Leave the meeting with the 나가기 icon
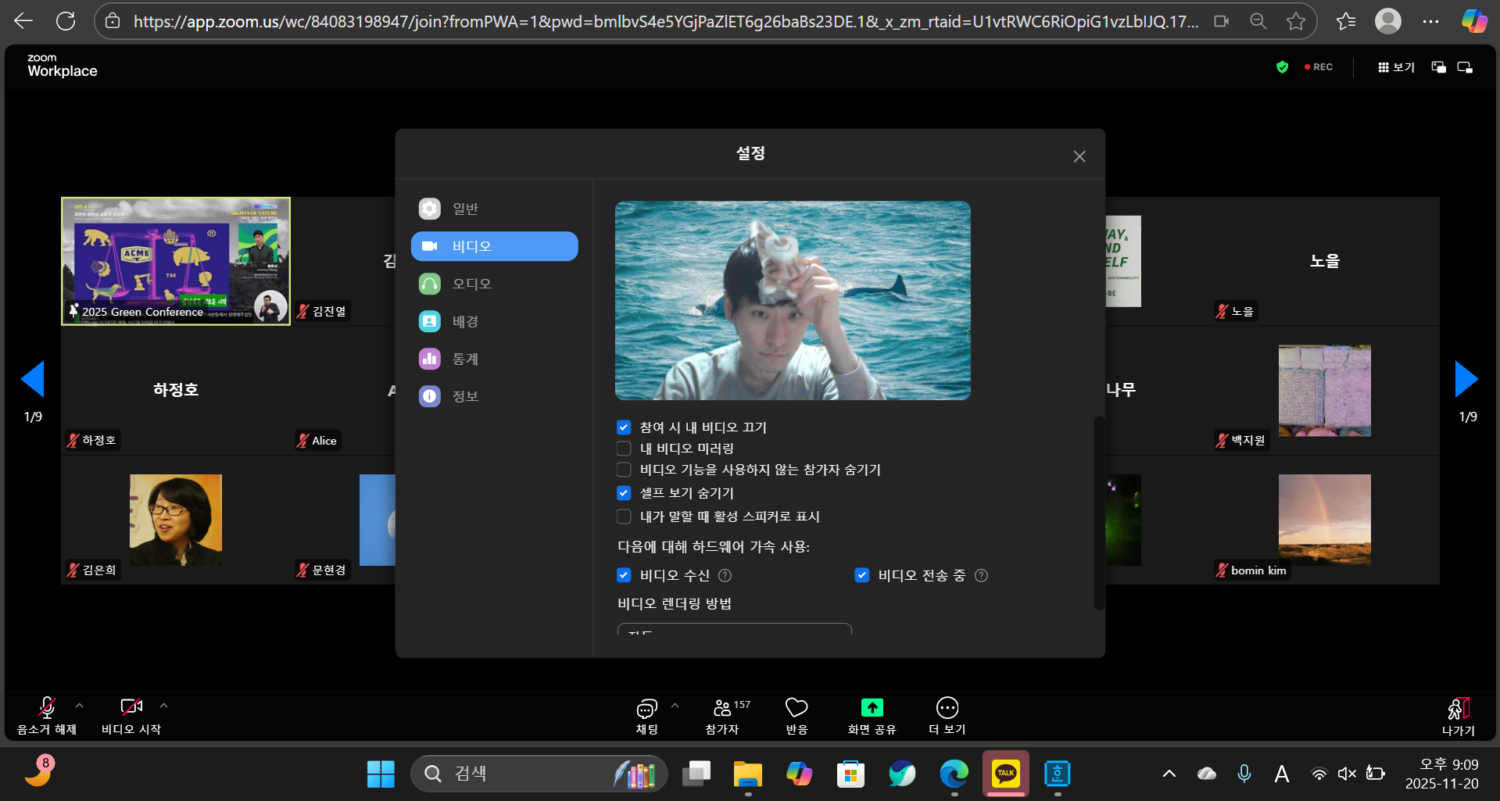Image resolution: width=1500 pixels, height=801 pixels. tap(1458, 709)
